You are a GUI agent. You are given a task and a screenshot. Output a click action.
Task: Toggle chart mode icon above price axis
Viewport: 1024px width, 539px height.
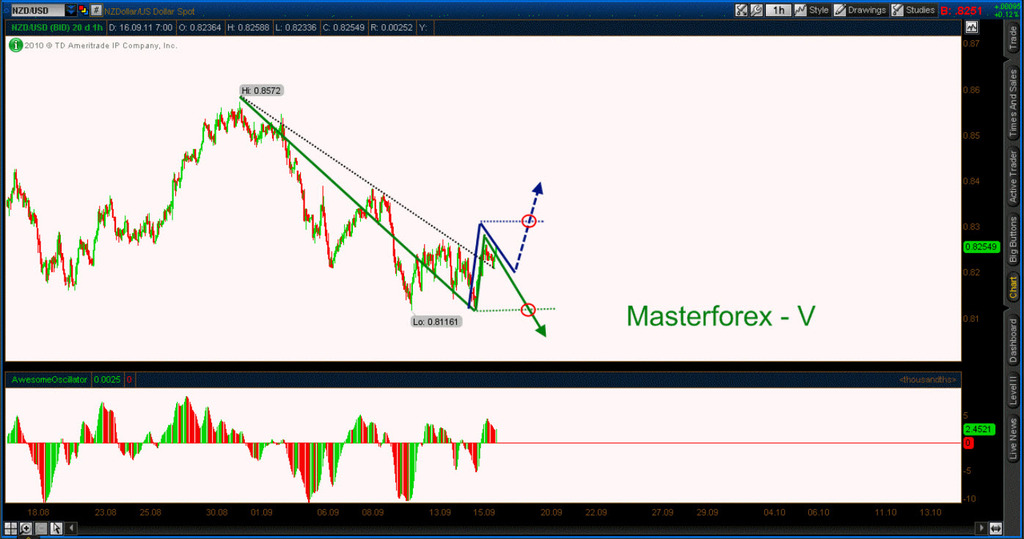tap(972, 27)
